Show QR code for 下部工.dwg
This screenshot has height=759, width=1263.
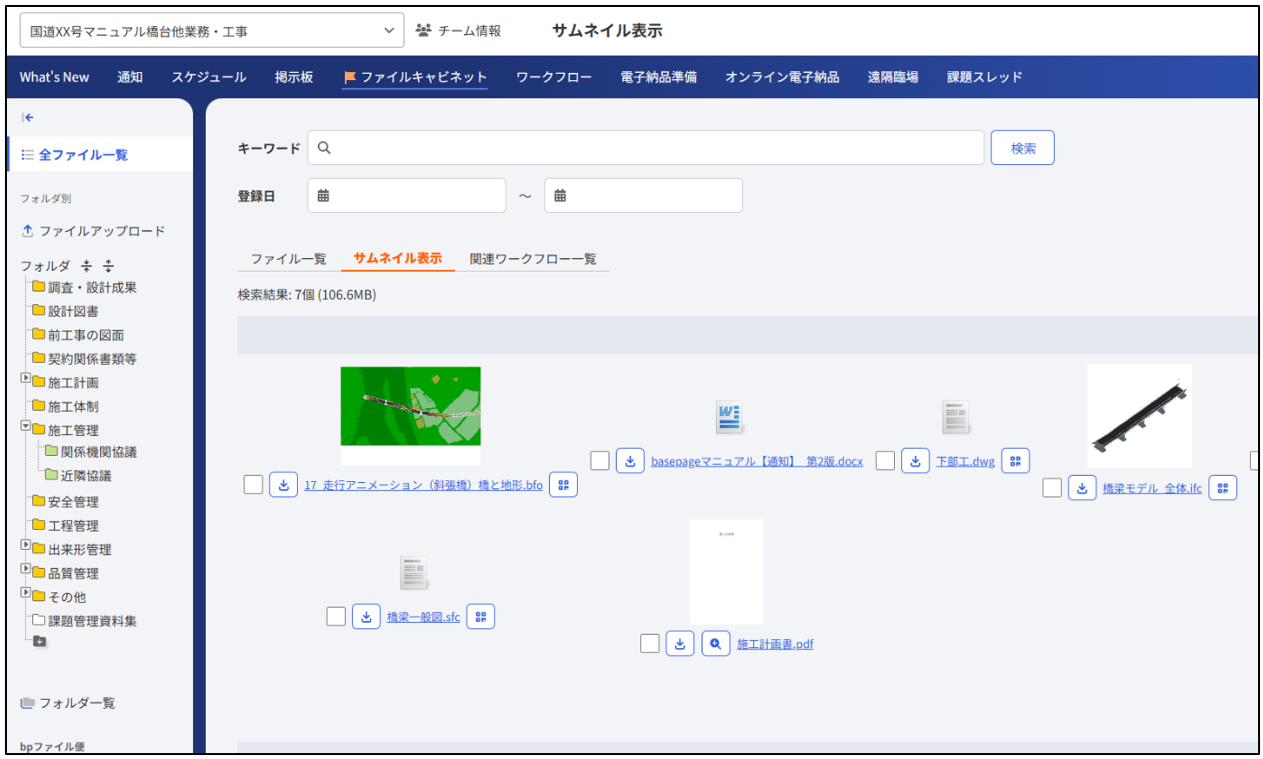click(1016, 461)
